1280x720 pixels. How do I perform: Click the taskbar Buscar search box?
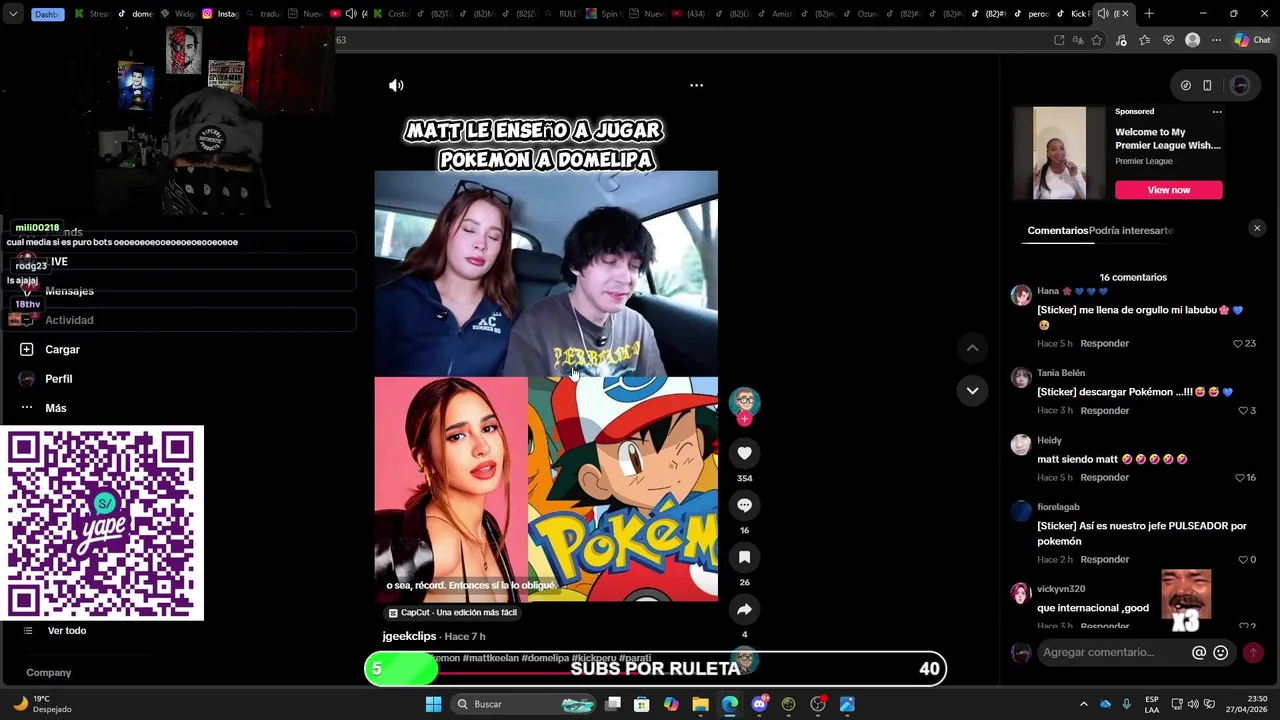(x=525, y=704)
